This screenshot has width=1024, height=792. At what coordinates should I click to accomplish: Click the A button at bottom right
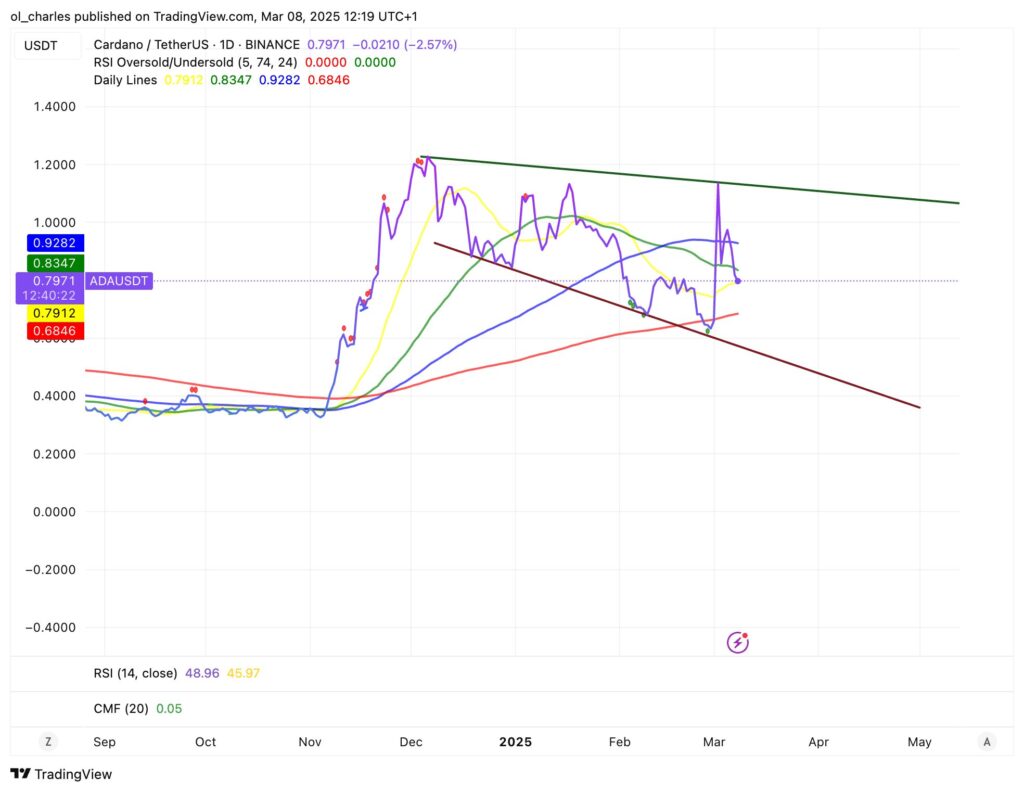tap(986, 741)
